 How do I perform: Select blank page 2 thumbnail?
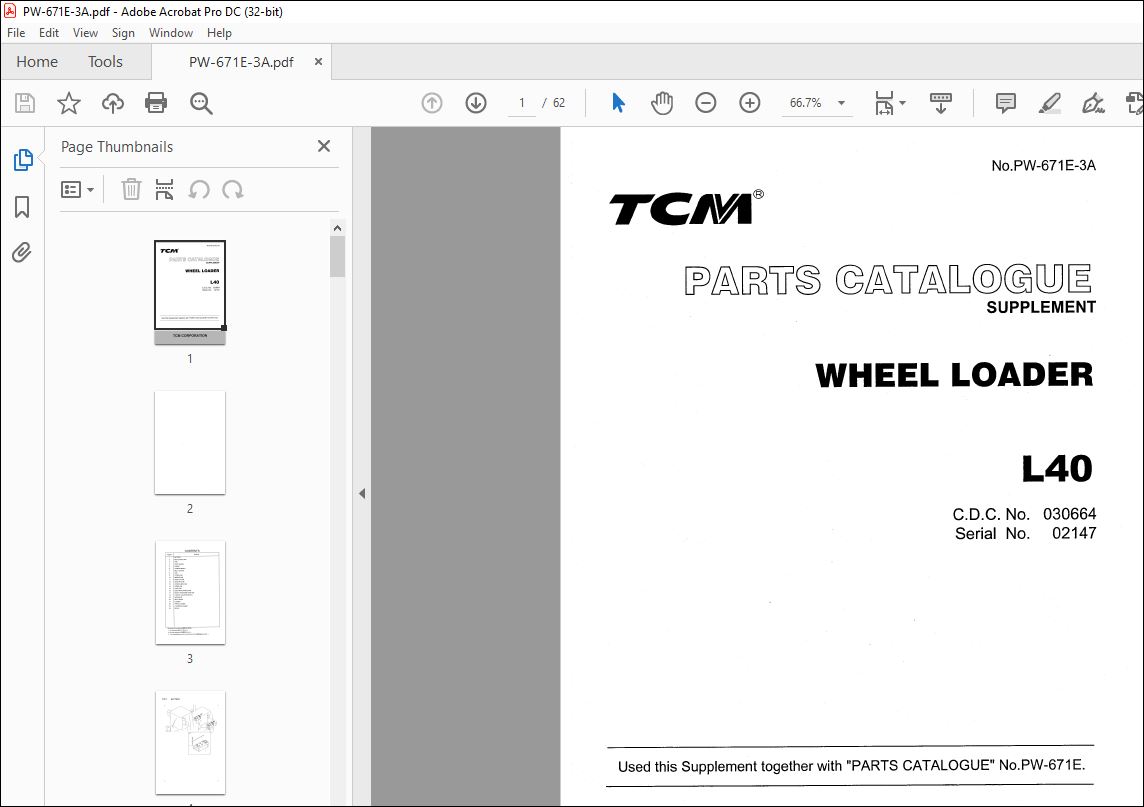[190, 442]
